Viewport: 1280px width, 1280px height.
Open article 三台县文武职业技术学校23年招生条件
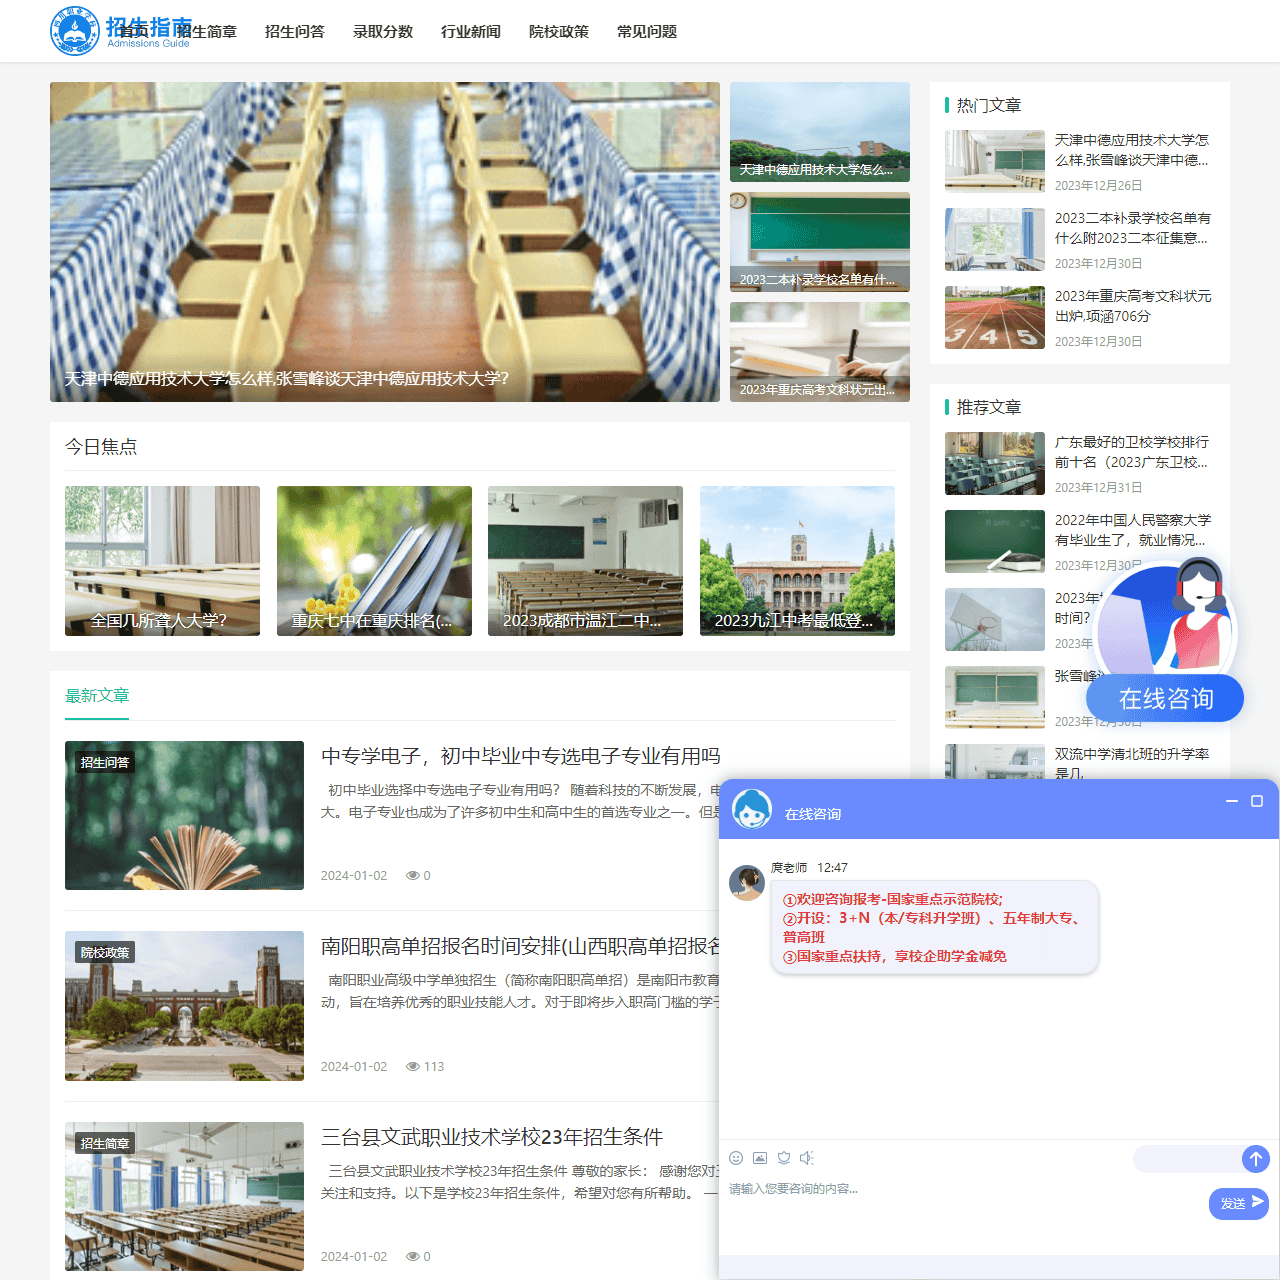[491, 1137]
